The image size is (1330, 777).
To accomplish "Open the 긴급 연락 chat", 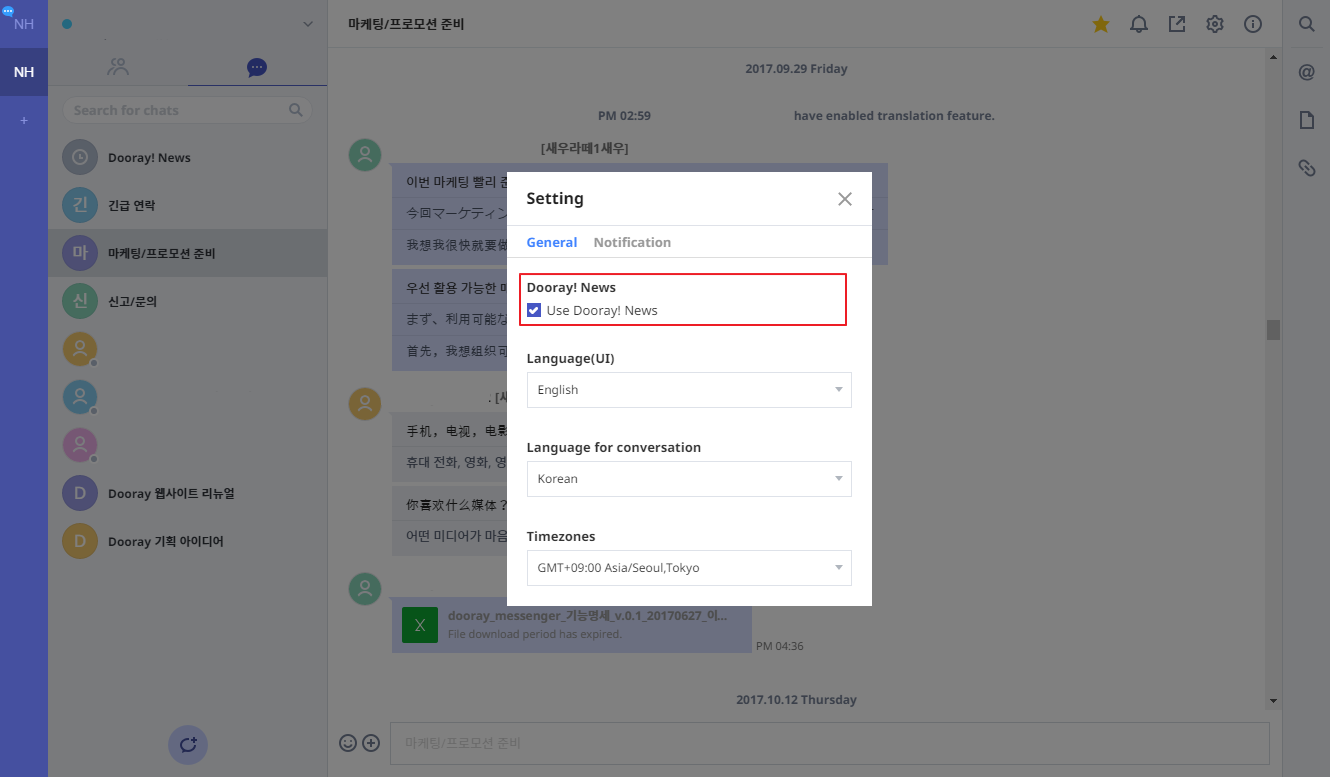I will [x=187, y=205].
